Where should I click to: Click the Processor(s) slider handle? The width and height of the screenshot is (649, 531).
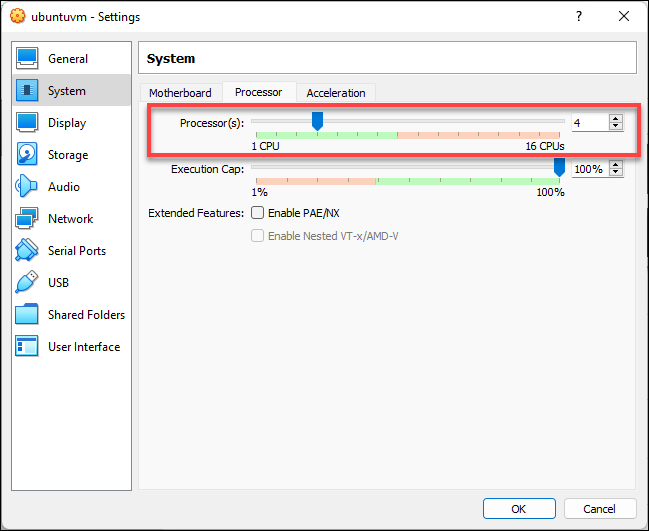point(317,121)
